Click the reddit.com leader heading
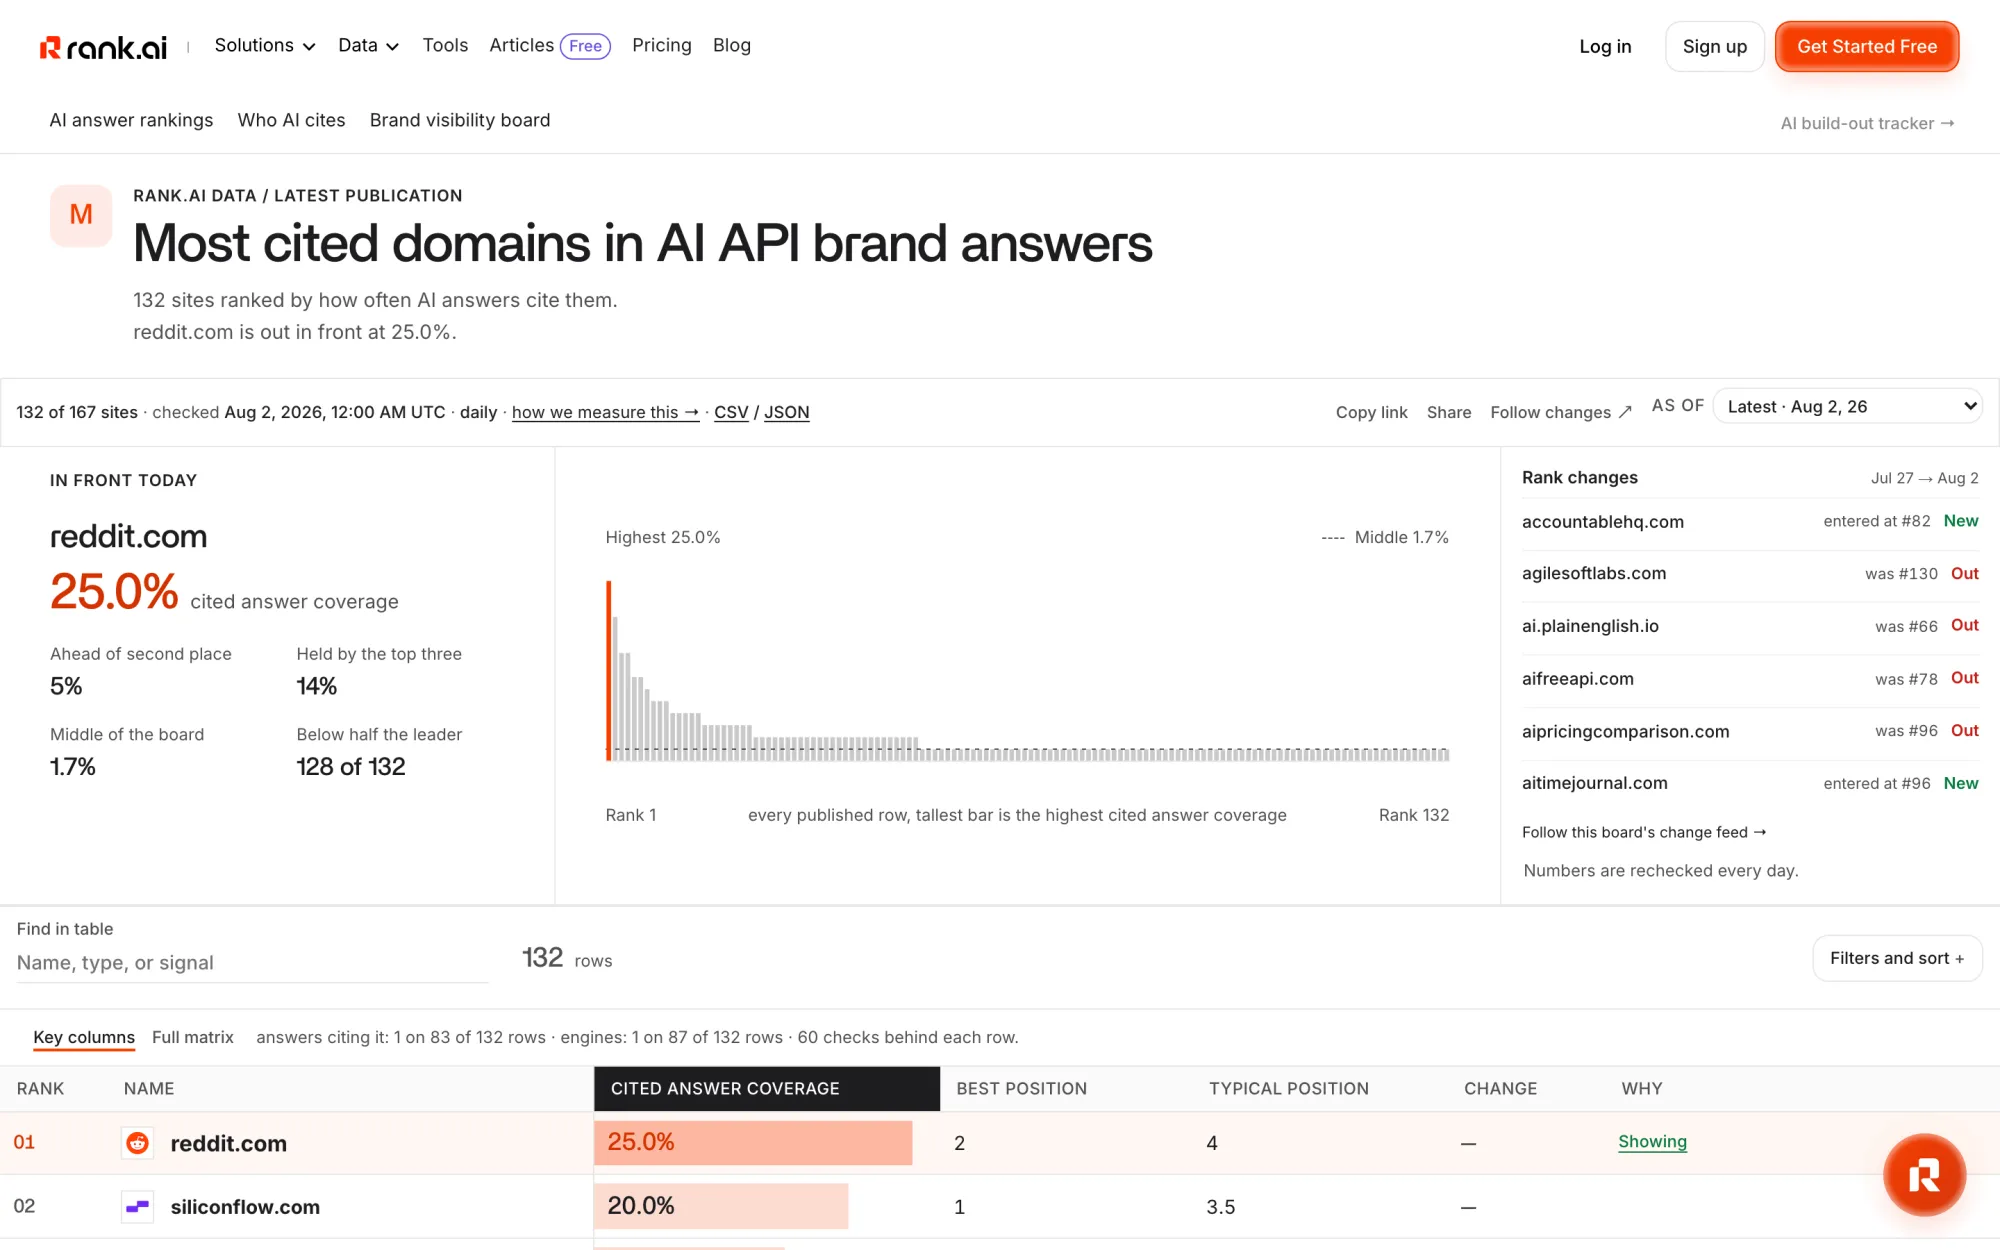The height and width of the screenshot is (1250, 2000). tap(128, 537)
